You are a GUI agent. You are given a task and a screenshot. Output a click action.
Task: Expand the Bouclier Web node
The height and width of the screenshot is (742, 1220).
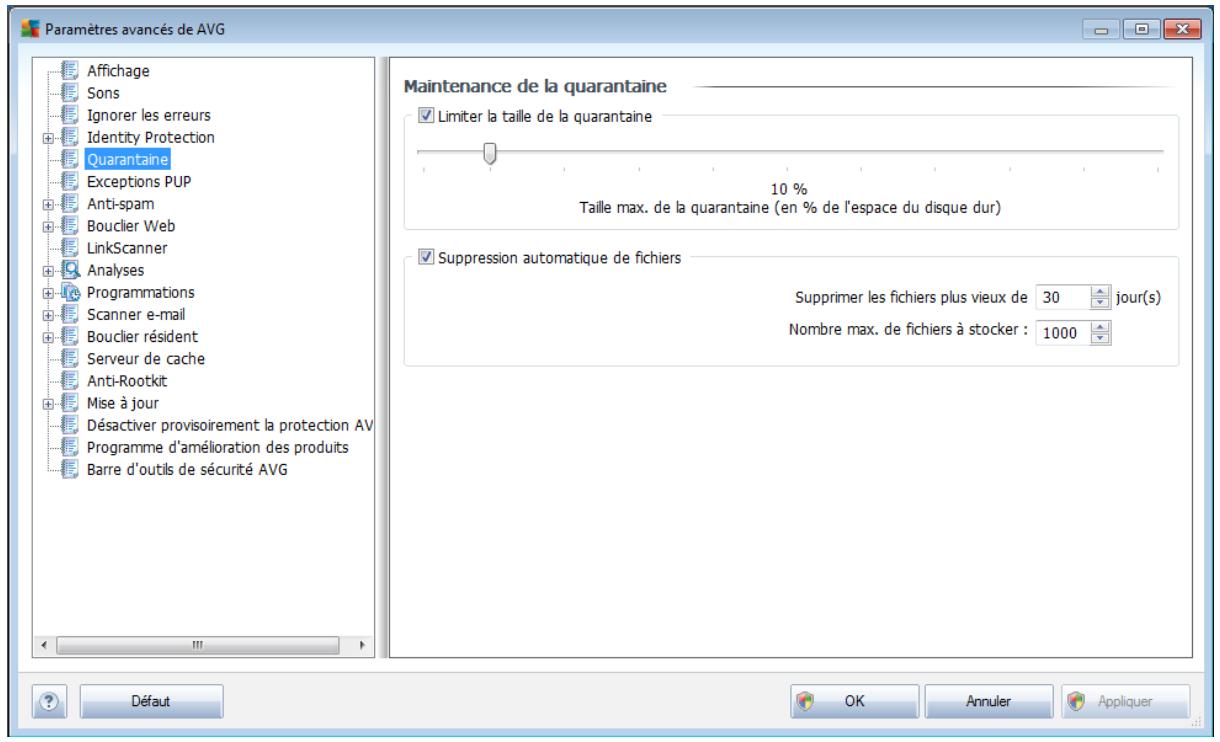tap(48, 226)
